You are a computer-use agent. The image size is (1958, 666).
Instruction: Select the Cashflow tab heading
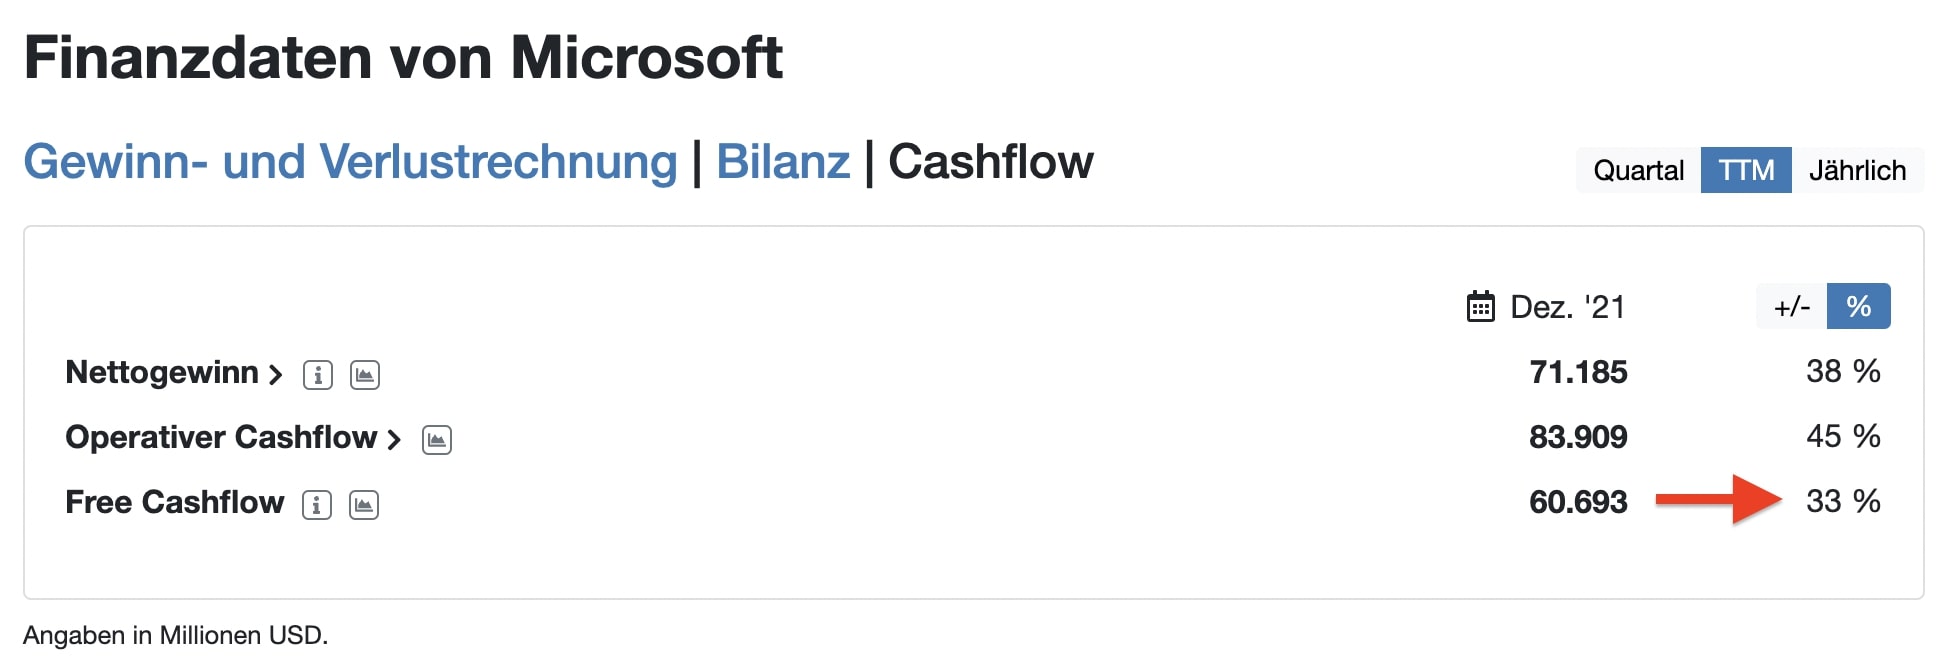click(x=990, y=162)
